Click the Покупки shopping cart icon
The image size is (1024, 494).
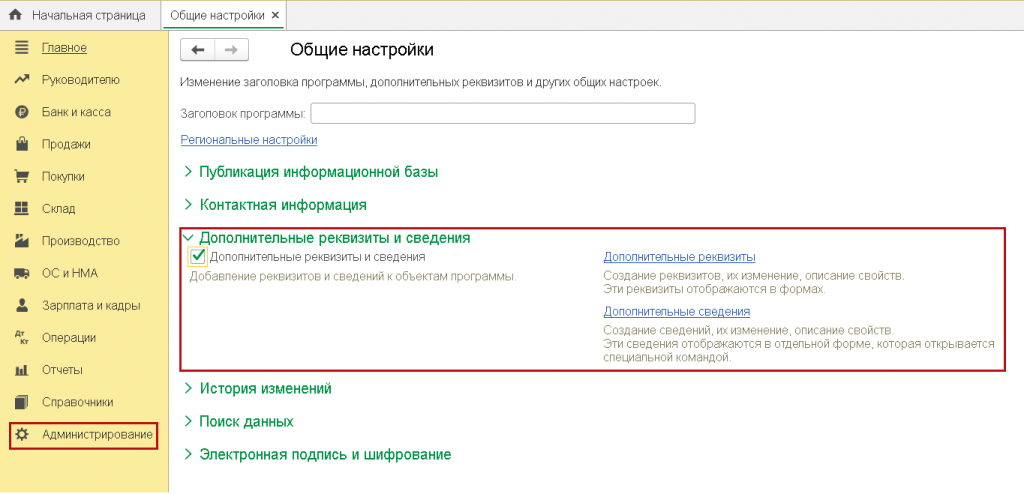pos(21,177)
